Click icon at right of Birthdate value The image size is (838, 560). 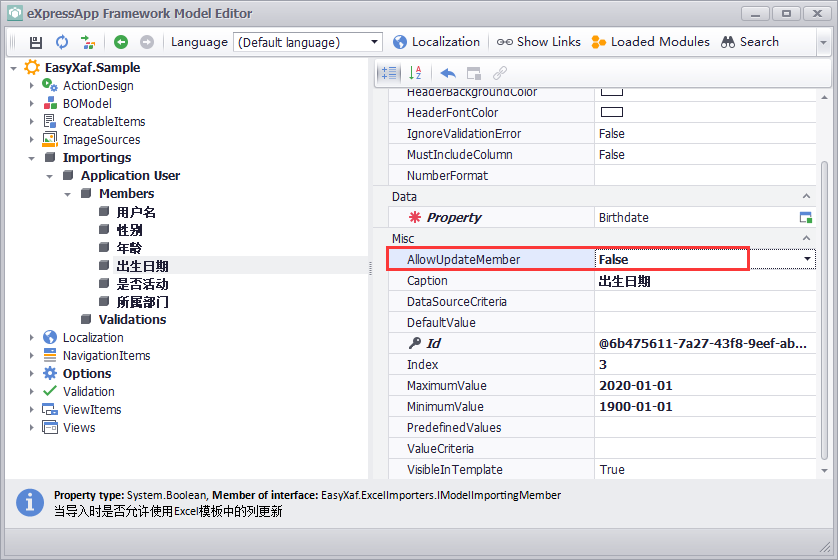805,218
